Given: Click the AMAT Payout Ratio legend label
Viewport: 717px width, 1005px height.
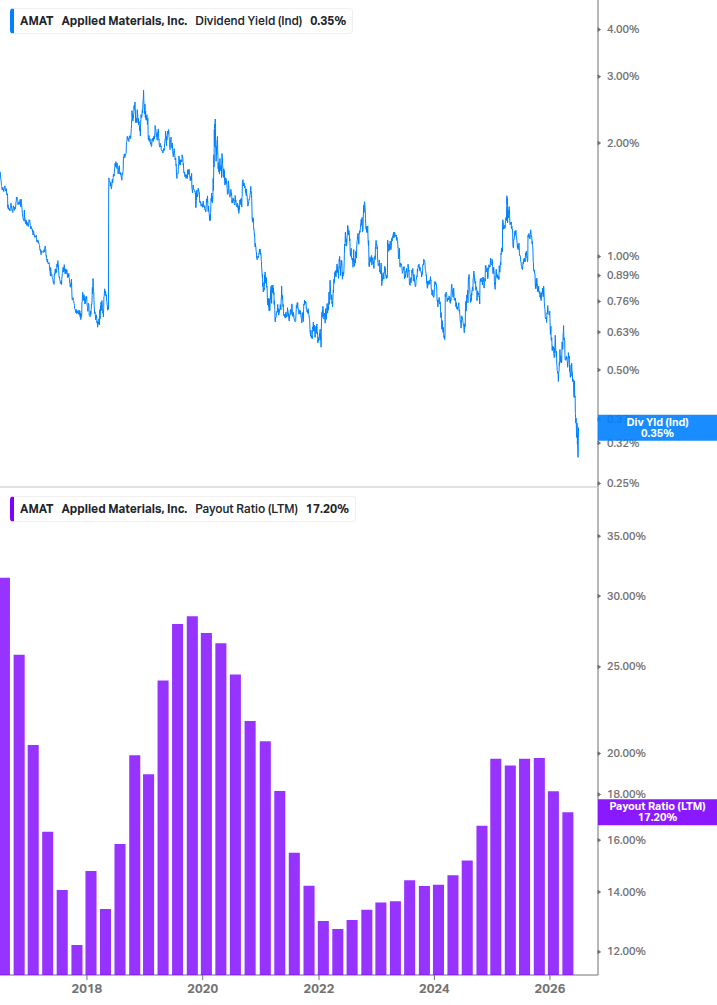Looking at the screenshot, I should [185, 509].
